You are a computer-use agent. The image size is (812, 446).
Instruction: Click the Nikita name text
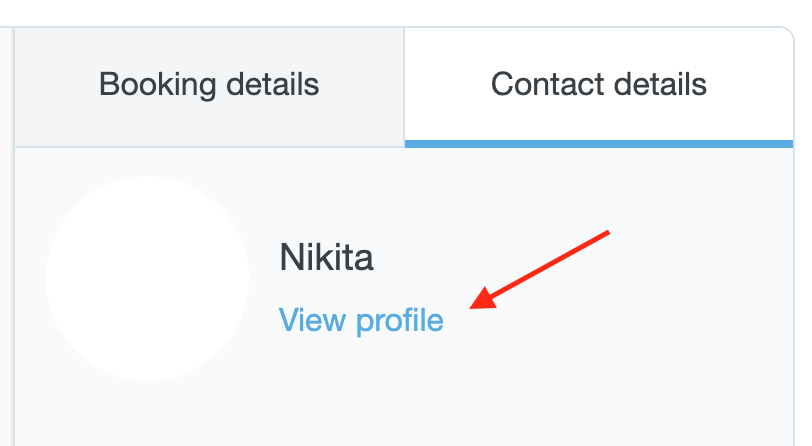(326, 259)
